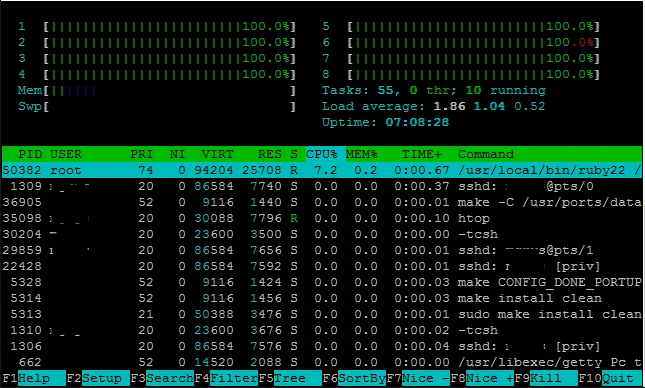The height and width of the screenshot is (388, 645).
Task: Switch to Tree view with F5
Action: [290, 378]
